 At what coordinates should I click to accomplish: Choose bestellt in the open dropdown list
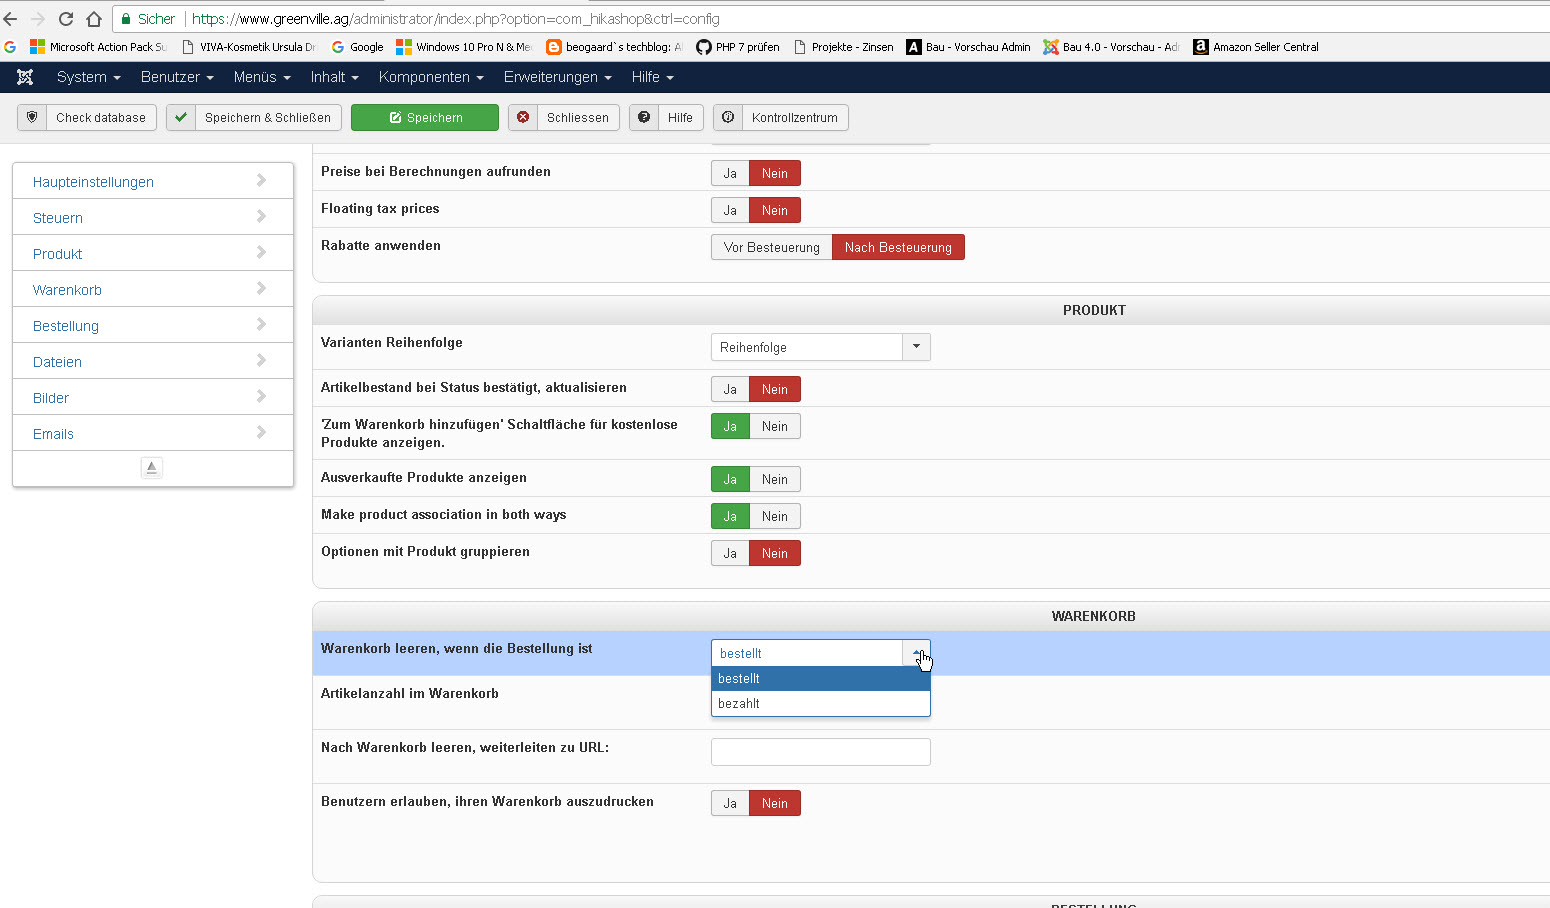pyautogui.click(x=821, y=678)
